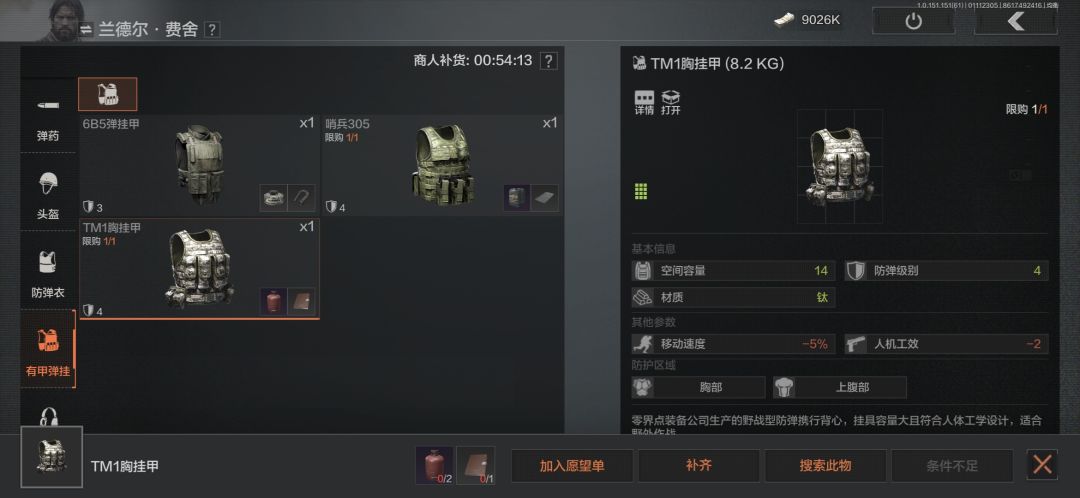Screen dimensions: 1080x498
Task: Click the power button icon
Action: point(913,21)
